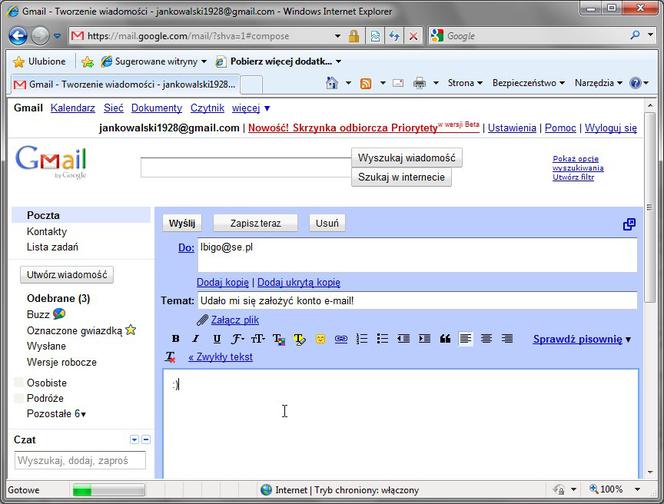Add page to favorites bar
The height and width of the screenshot is (504, 664).
point(88,62)
